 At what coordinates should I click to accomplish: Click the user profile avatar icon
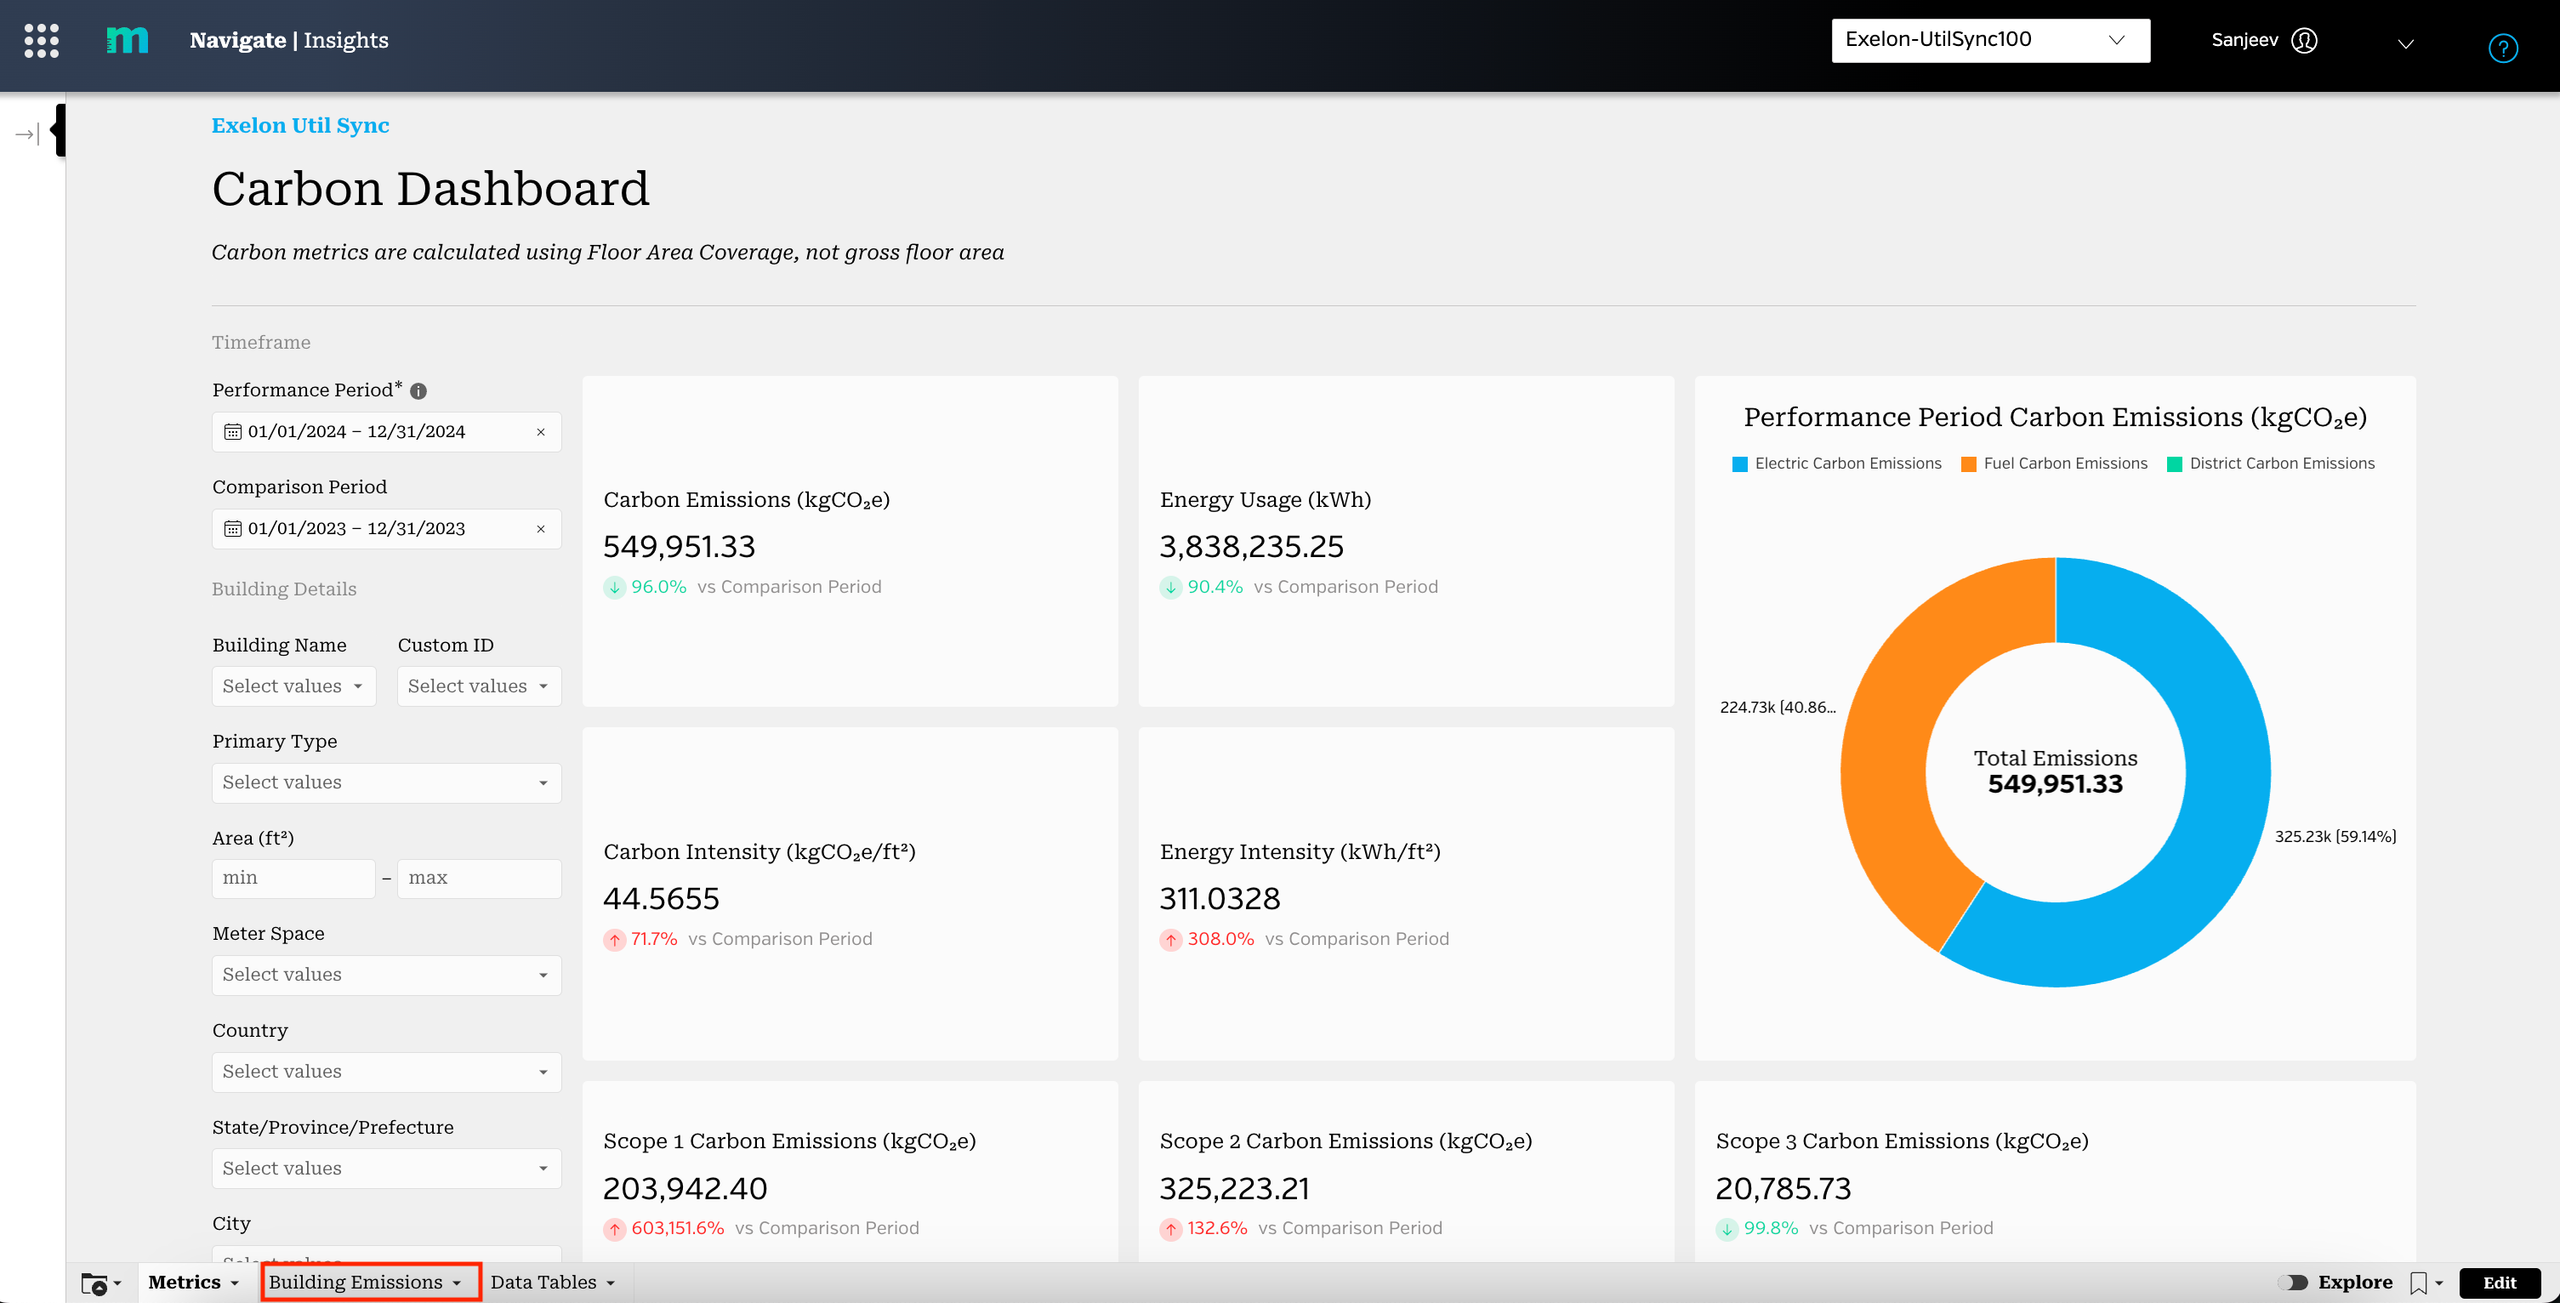pyautogui.click(x=2304, y=40)
